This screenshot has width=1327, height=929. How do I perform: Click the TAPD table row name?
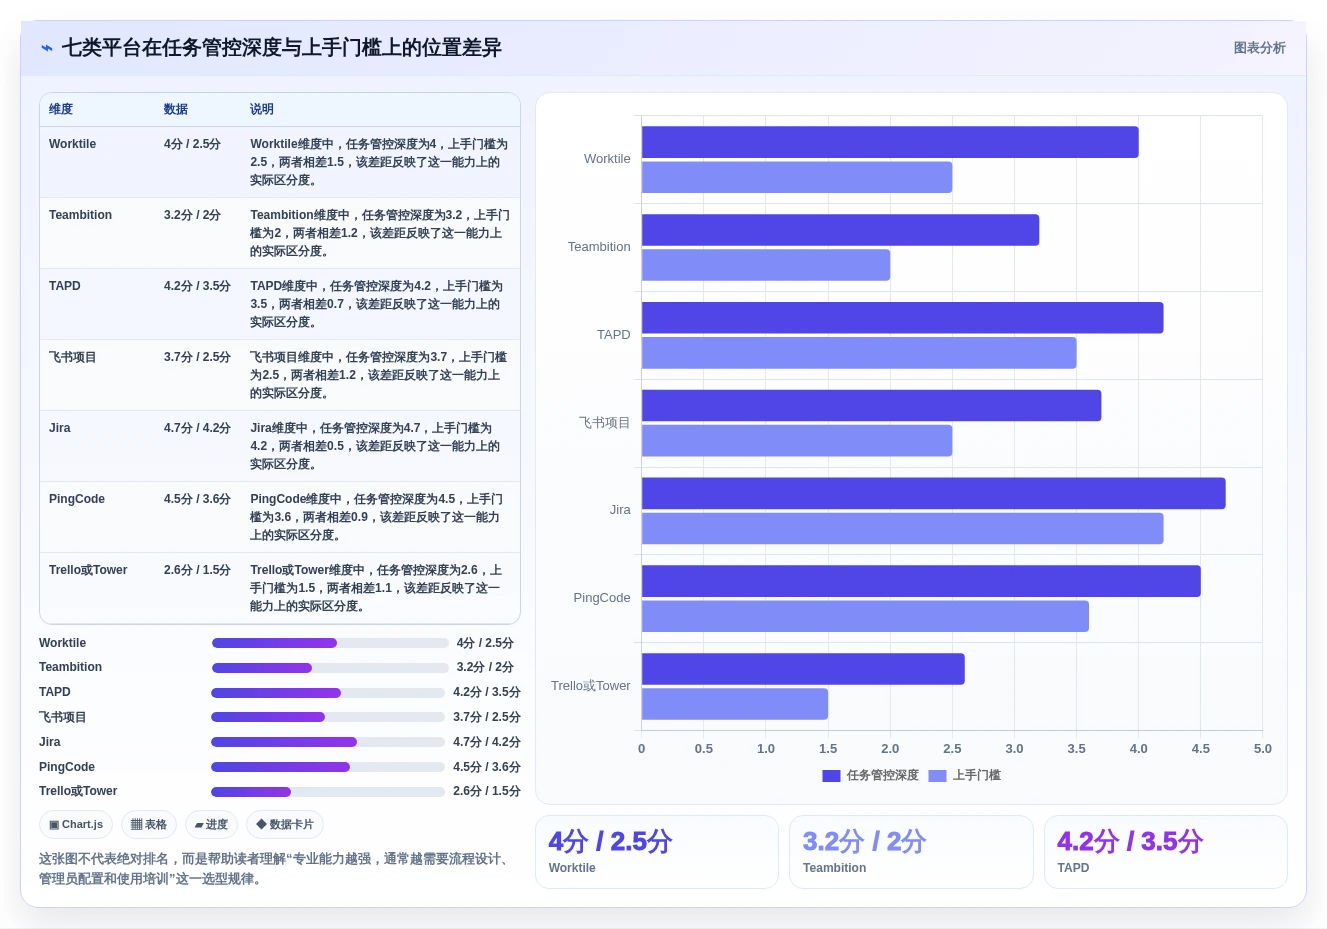click(65, 286)
